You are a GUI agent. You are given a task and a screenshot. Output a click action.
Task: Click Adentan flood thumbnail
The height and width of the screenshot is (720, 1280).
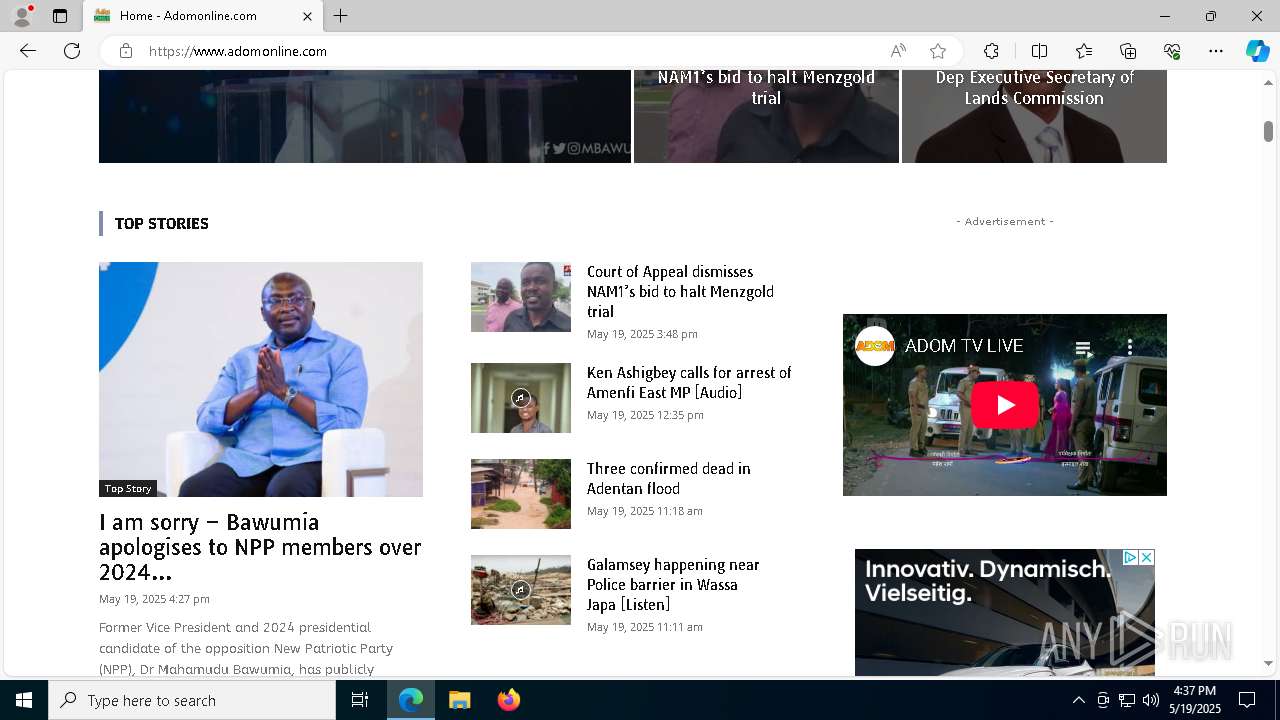pos(521,494)
